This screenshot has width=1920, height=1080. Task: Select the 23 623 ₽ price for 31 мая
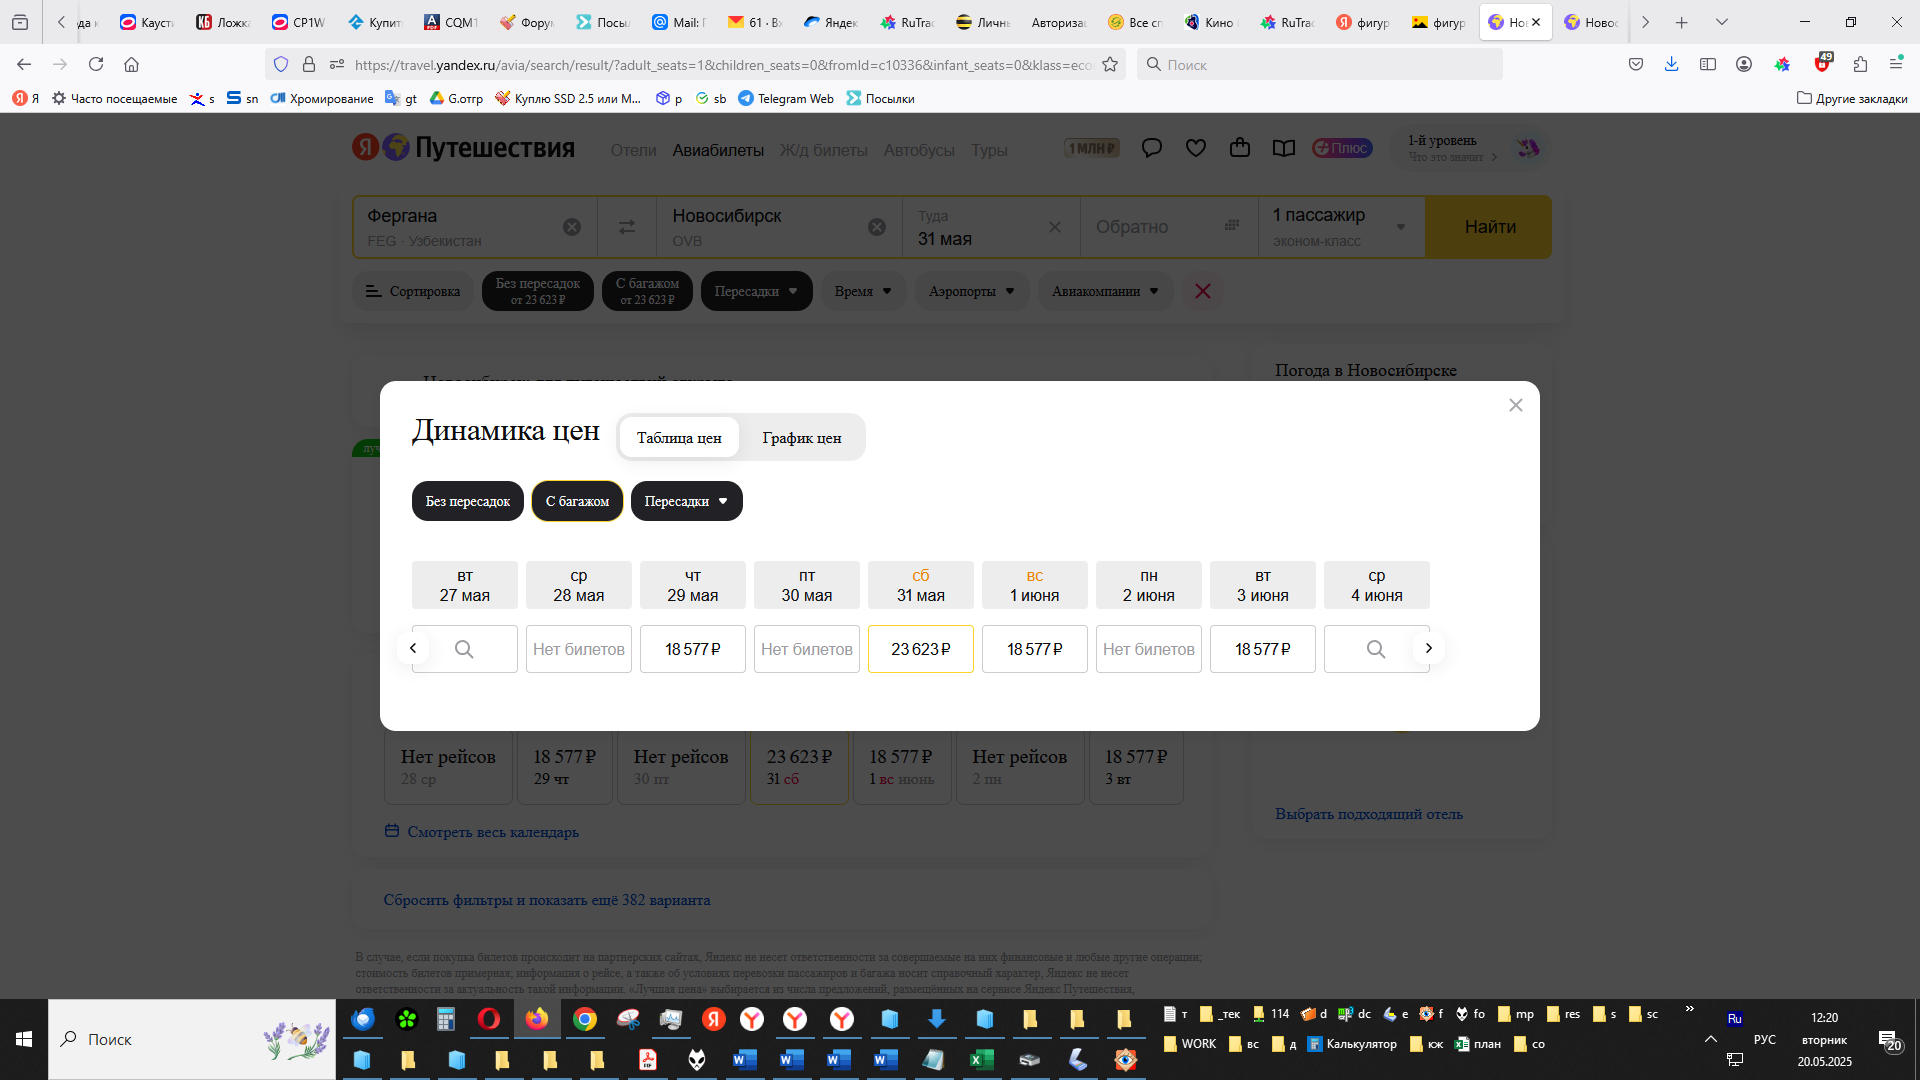(x=920, y=649)
